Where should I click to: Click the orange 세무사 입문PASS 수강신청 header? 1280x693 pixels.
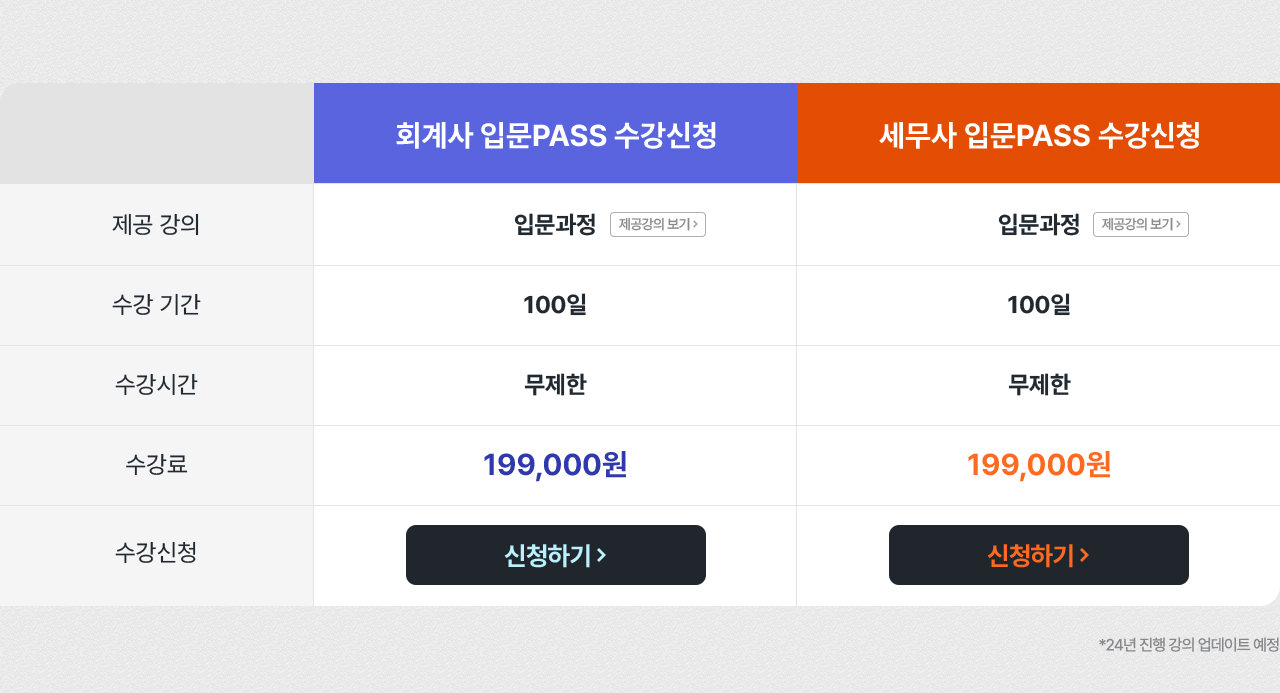[x=1039, y=134]
